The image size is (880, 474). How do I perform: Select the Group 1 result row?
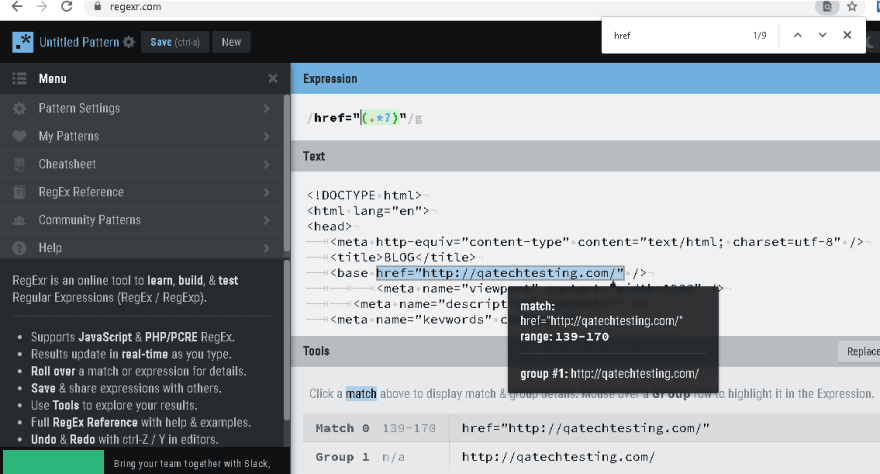click(592, 457)
